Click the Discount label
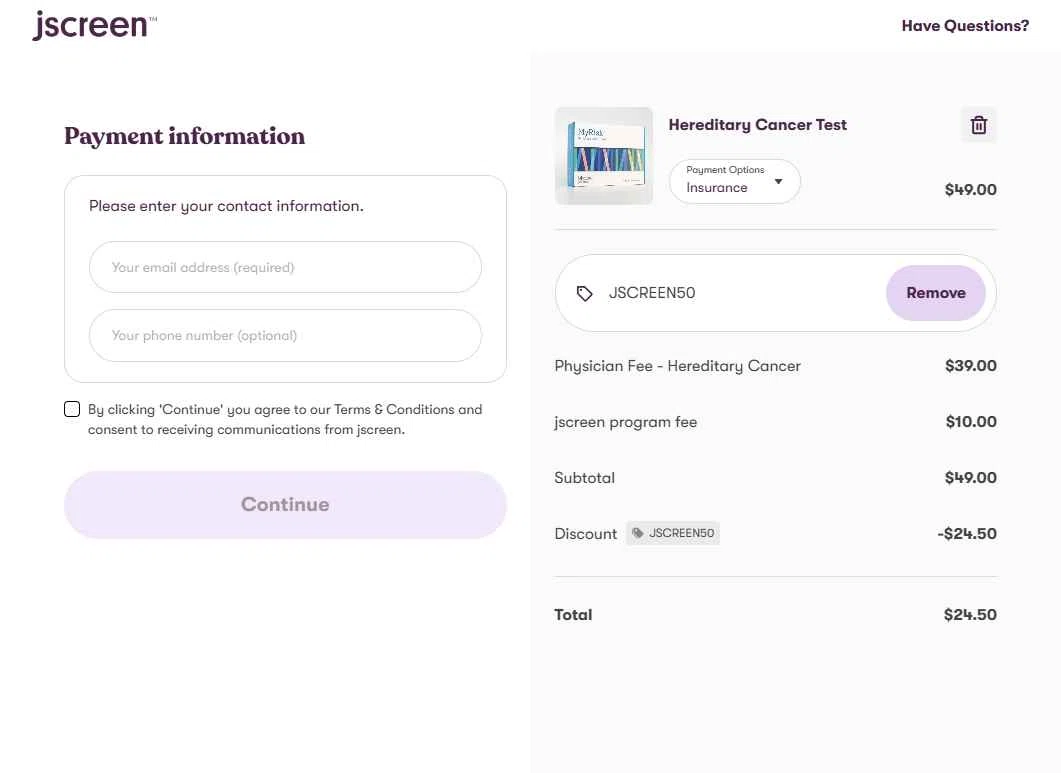1061x773 pixels. pyautogui.click(x=585, y=534)
